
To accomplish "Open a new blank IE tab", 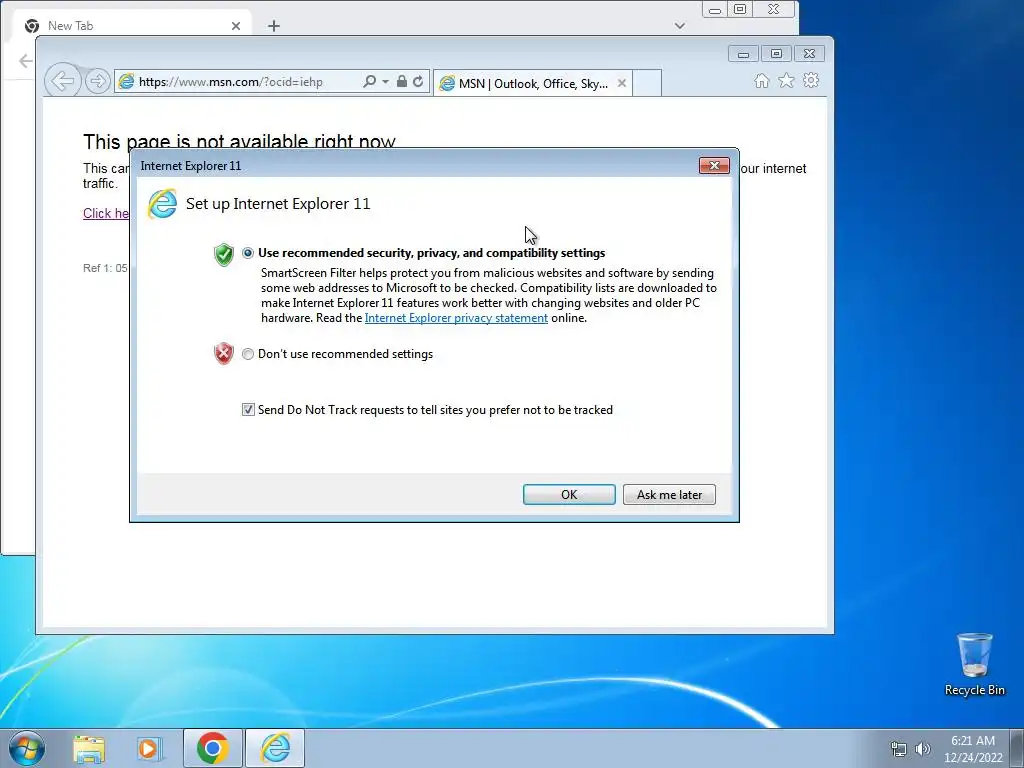I will point(647,83).
